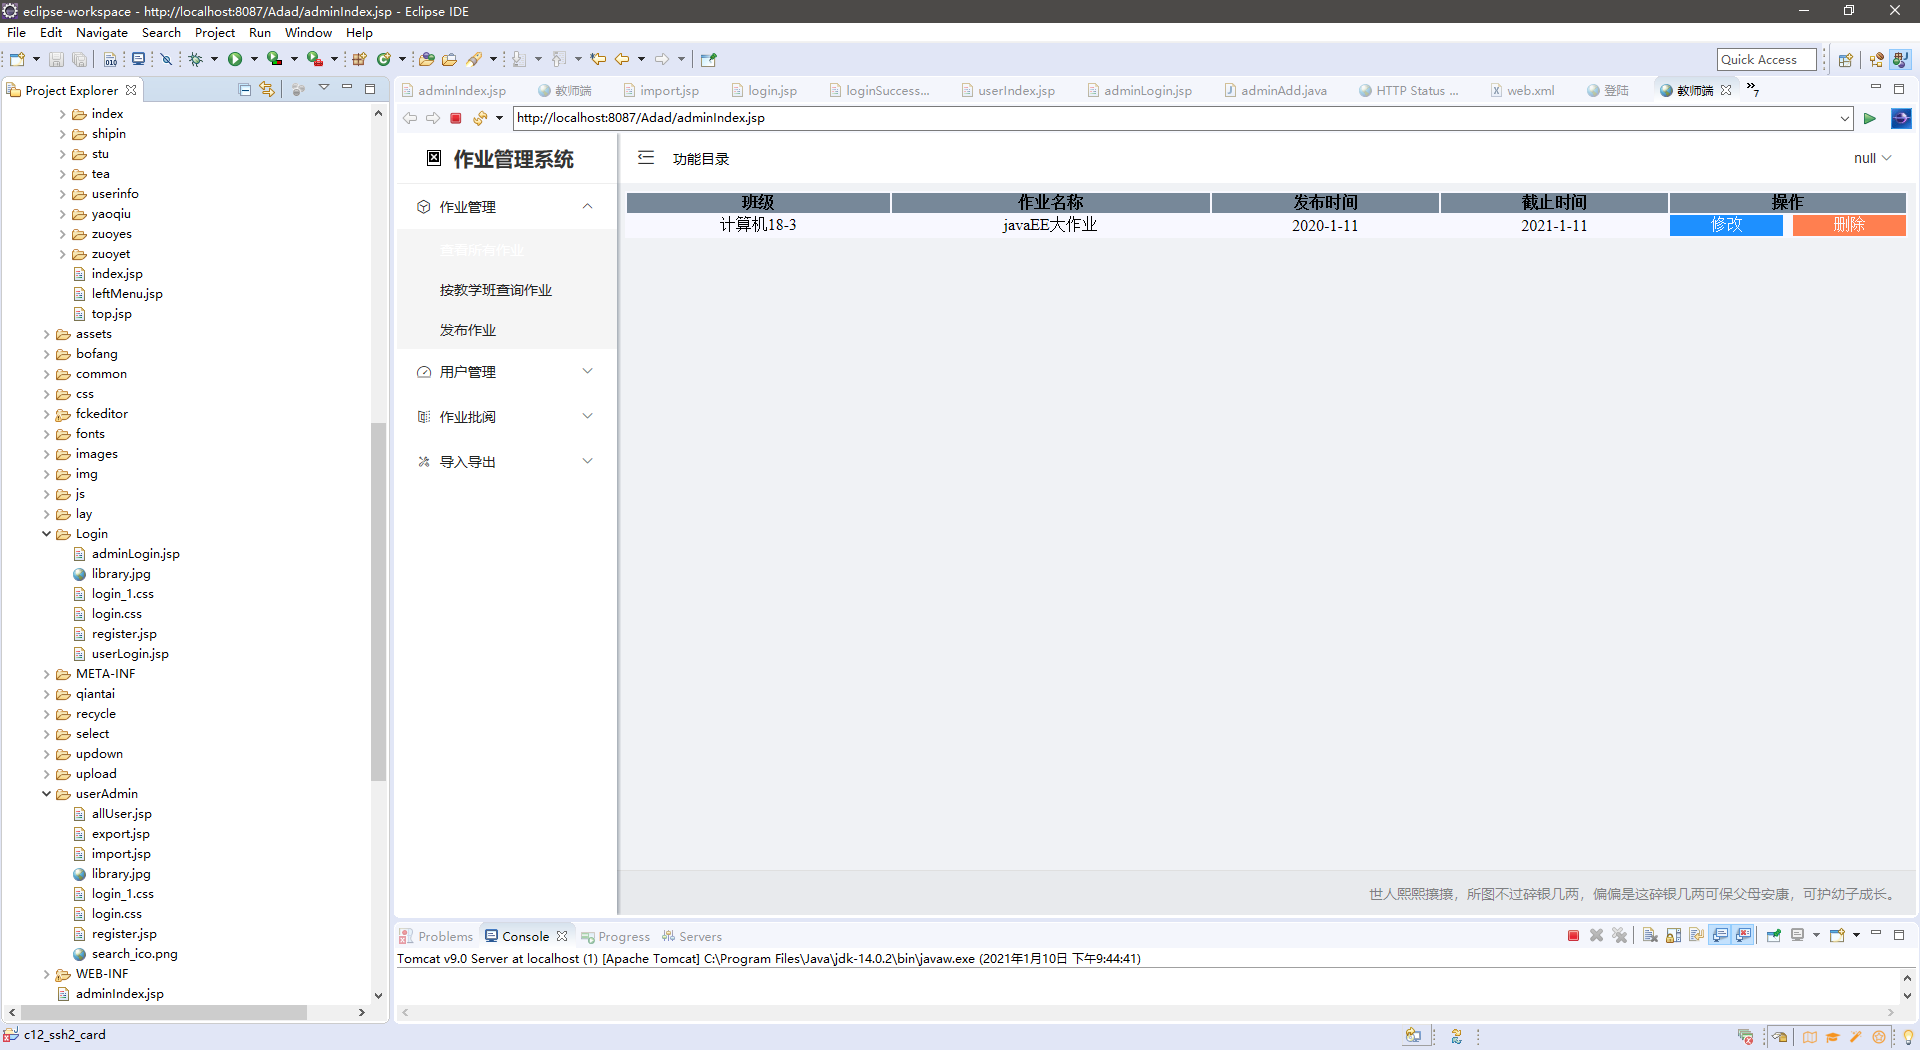Switch to Problems tab
The image size is (1920, 1050).
437,937
